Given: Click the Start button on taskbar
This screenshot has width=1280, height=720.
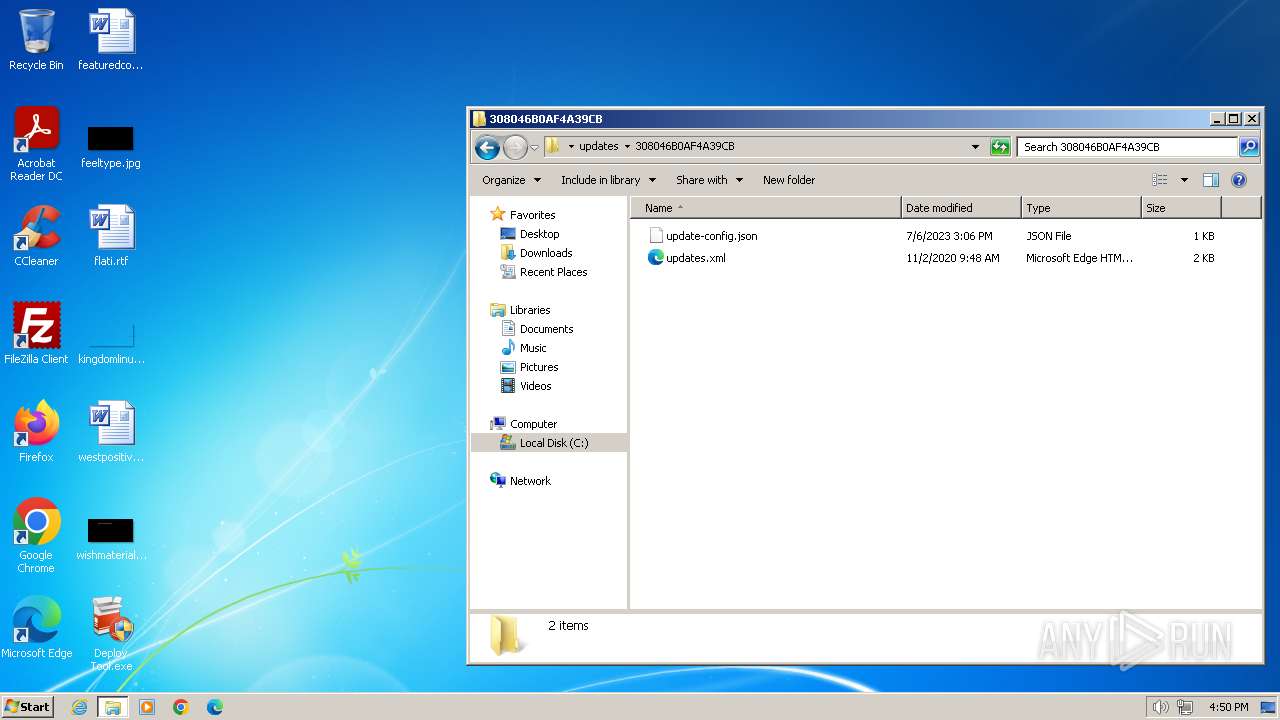Looking at the screenshot, I should point(27,707).
